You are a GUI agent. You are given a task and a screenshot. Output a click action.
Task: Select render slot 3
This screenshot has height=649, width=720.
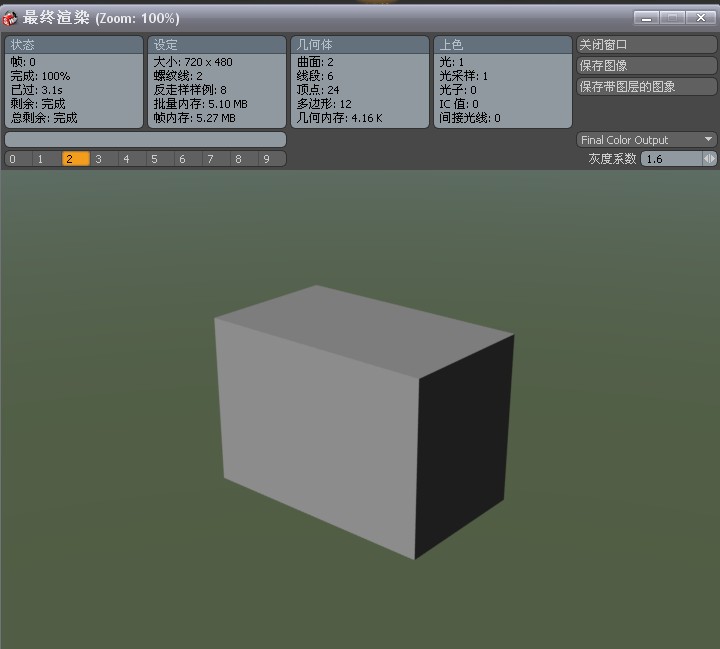[103, 159]
